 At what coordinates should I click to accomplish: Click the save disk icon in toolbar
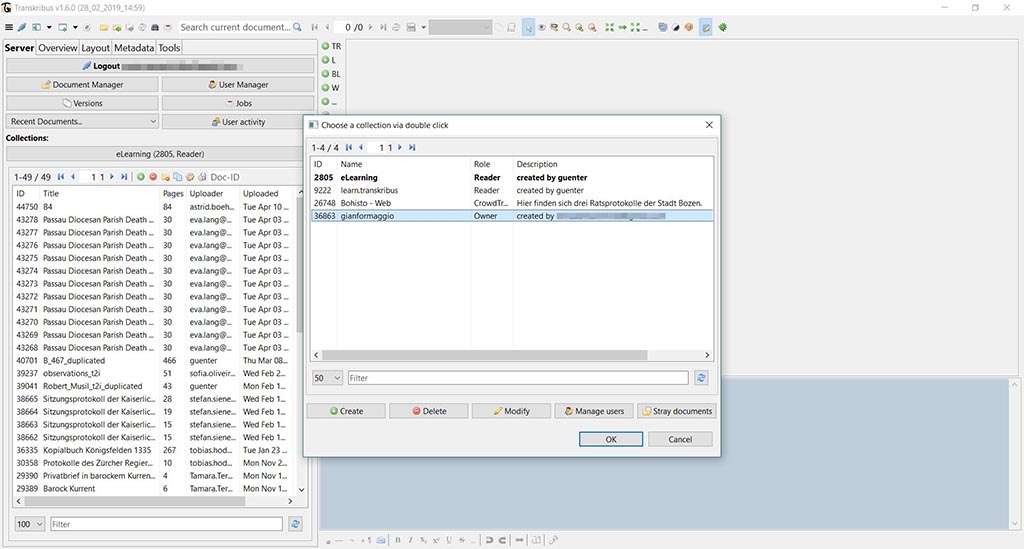point(411,27)
